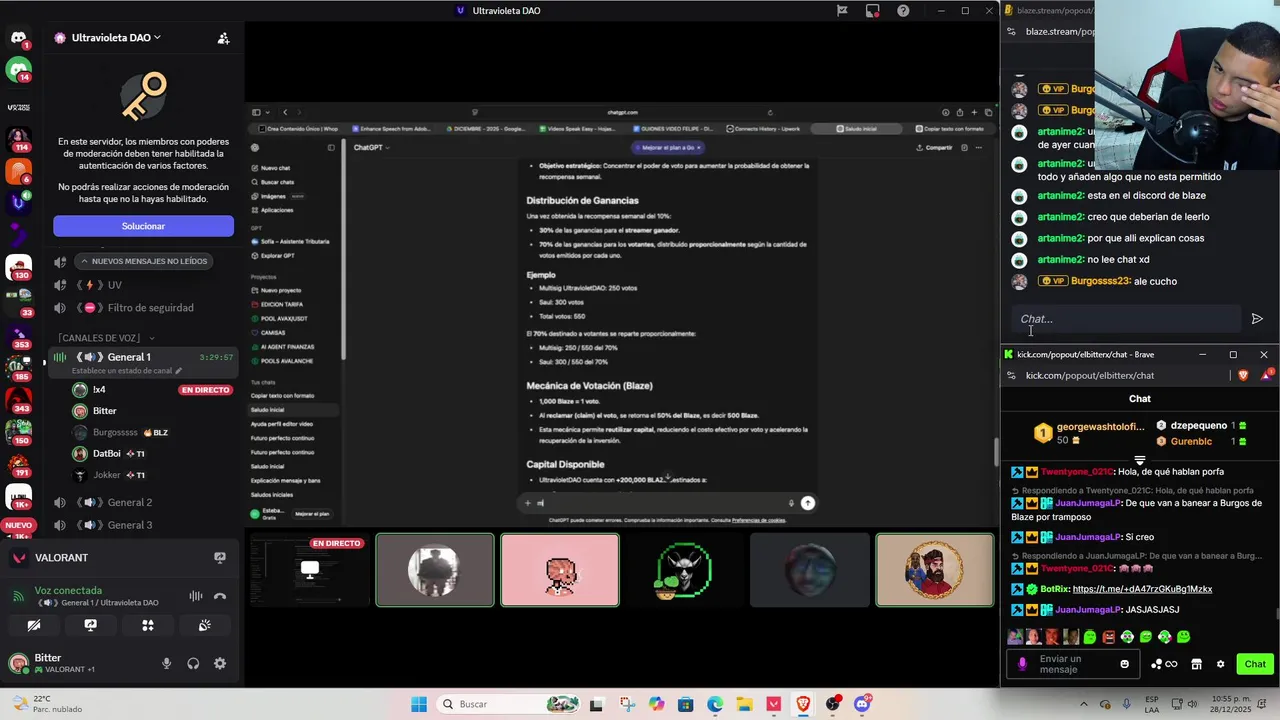Share your screen in Discord

tap(91, 625)
